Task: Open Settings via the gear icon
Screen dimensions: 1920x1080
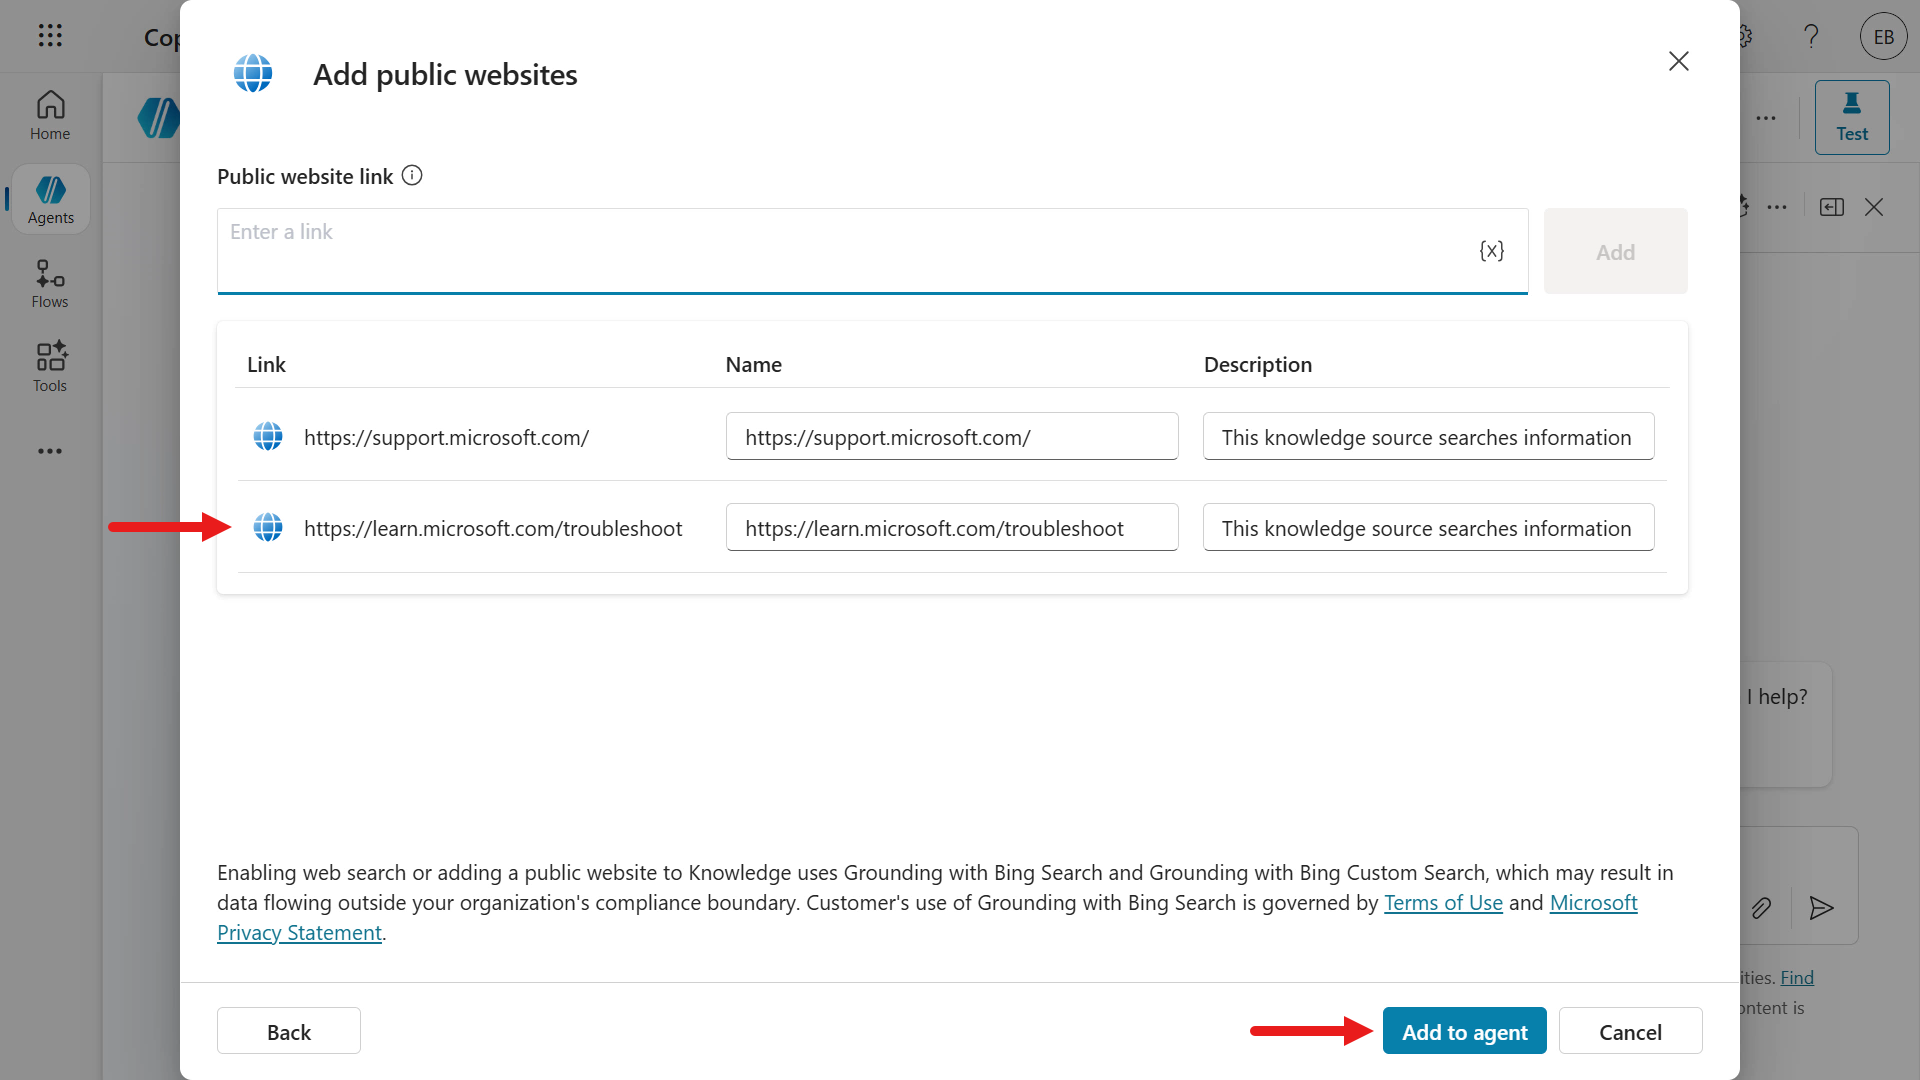Action: pos(1743,36)
